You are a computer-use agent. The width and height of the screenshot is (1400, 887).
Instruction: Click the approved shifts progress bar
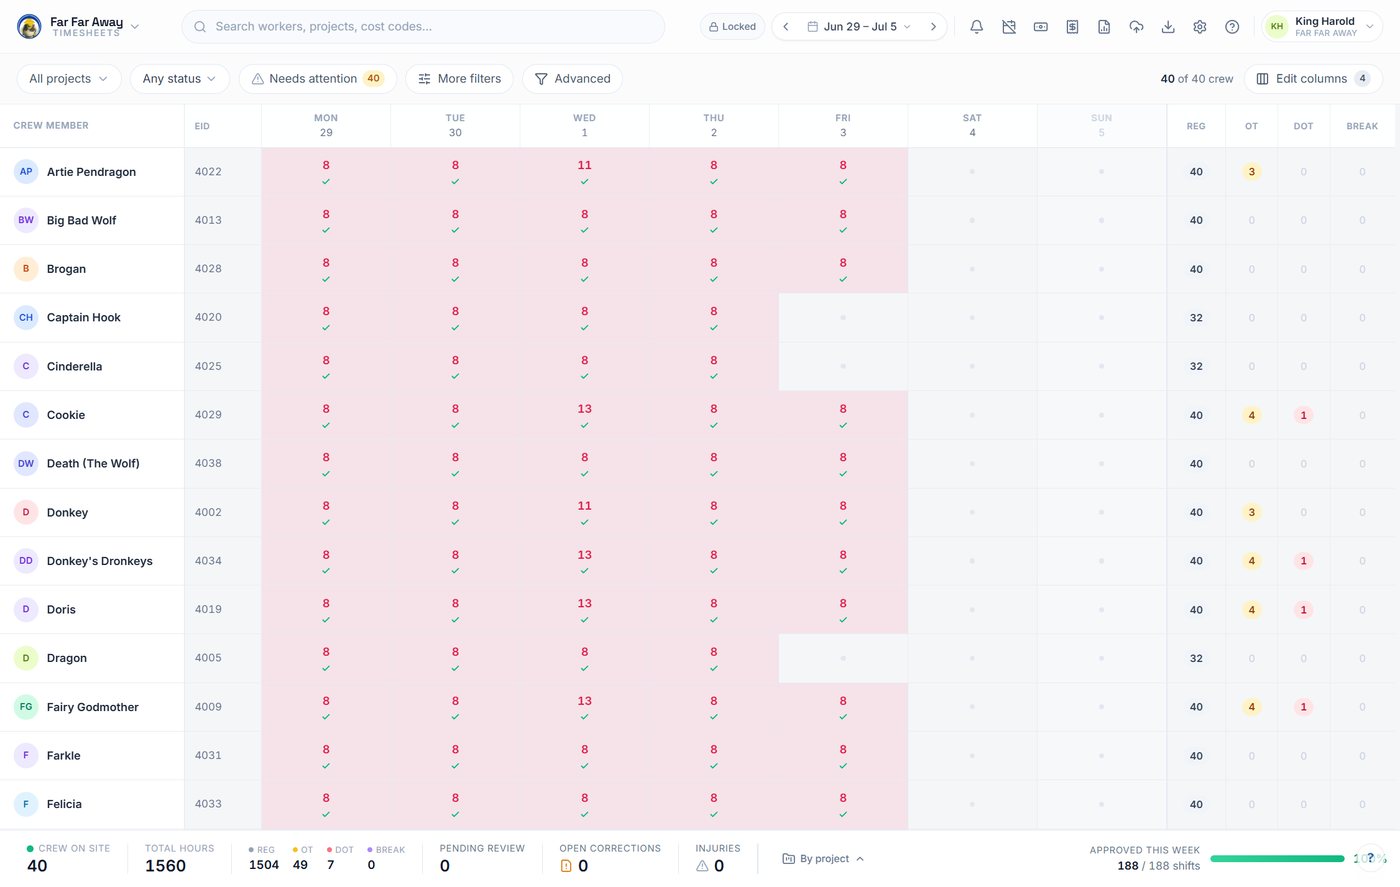pyautogui.click(x=1277, y=859)
